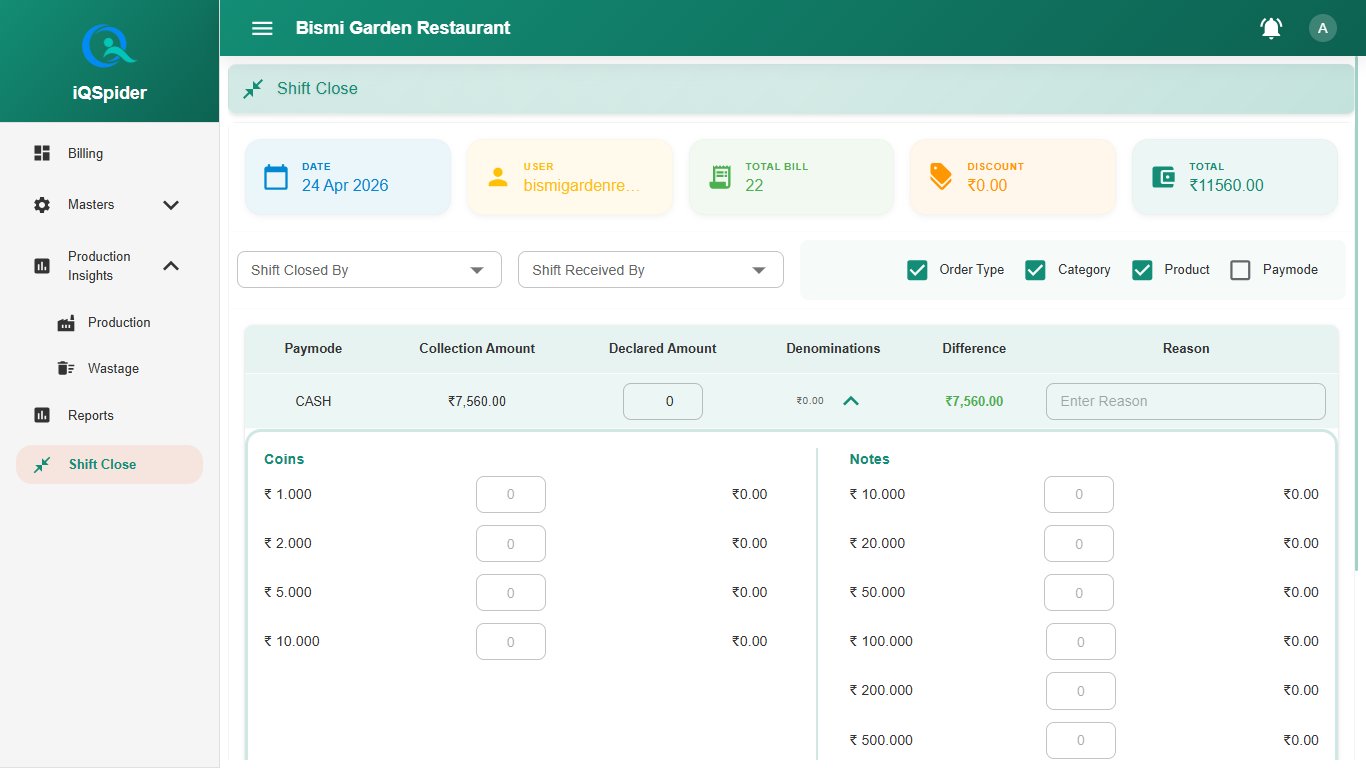This screenshot has width=1366, height=768.
Task: Click the Bismi Garden Restaurant title
Action: click(403, 28)
